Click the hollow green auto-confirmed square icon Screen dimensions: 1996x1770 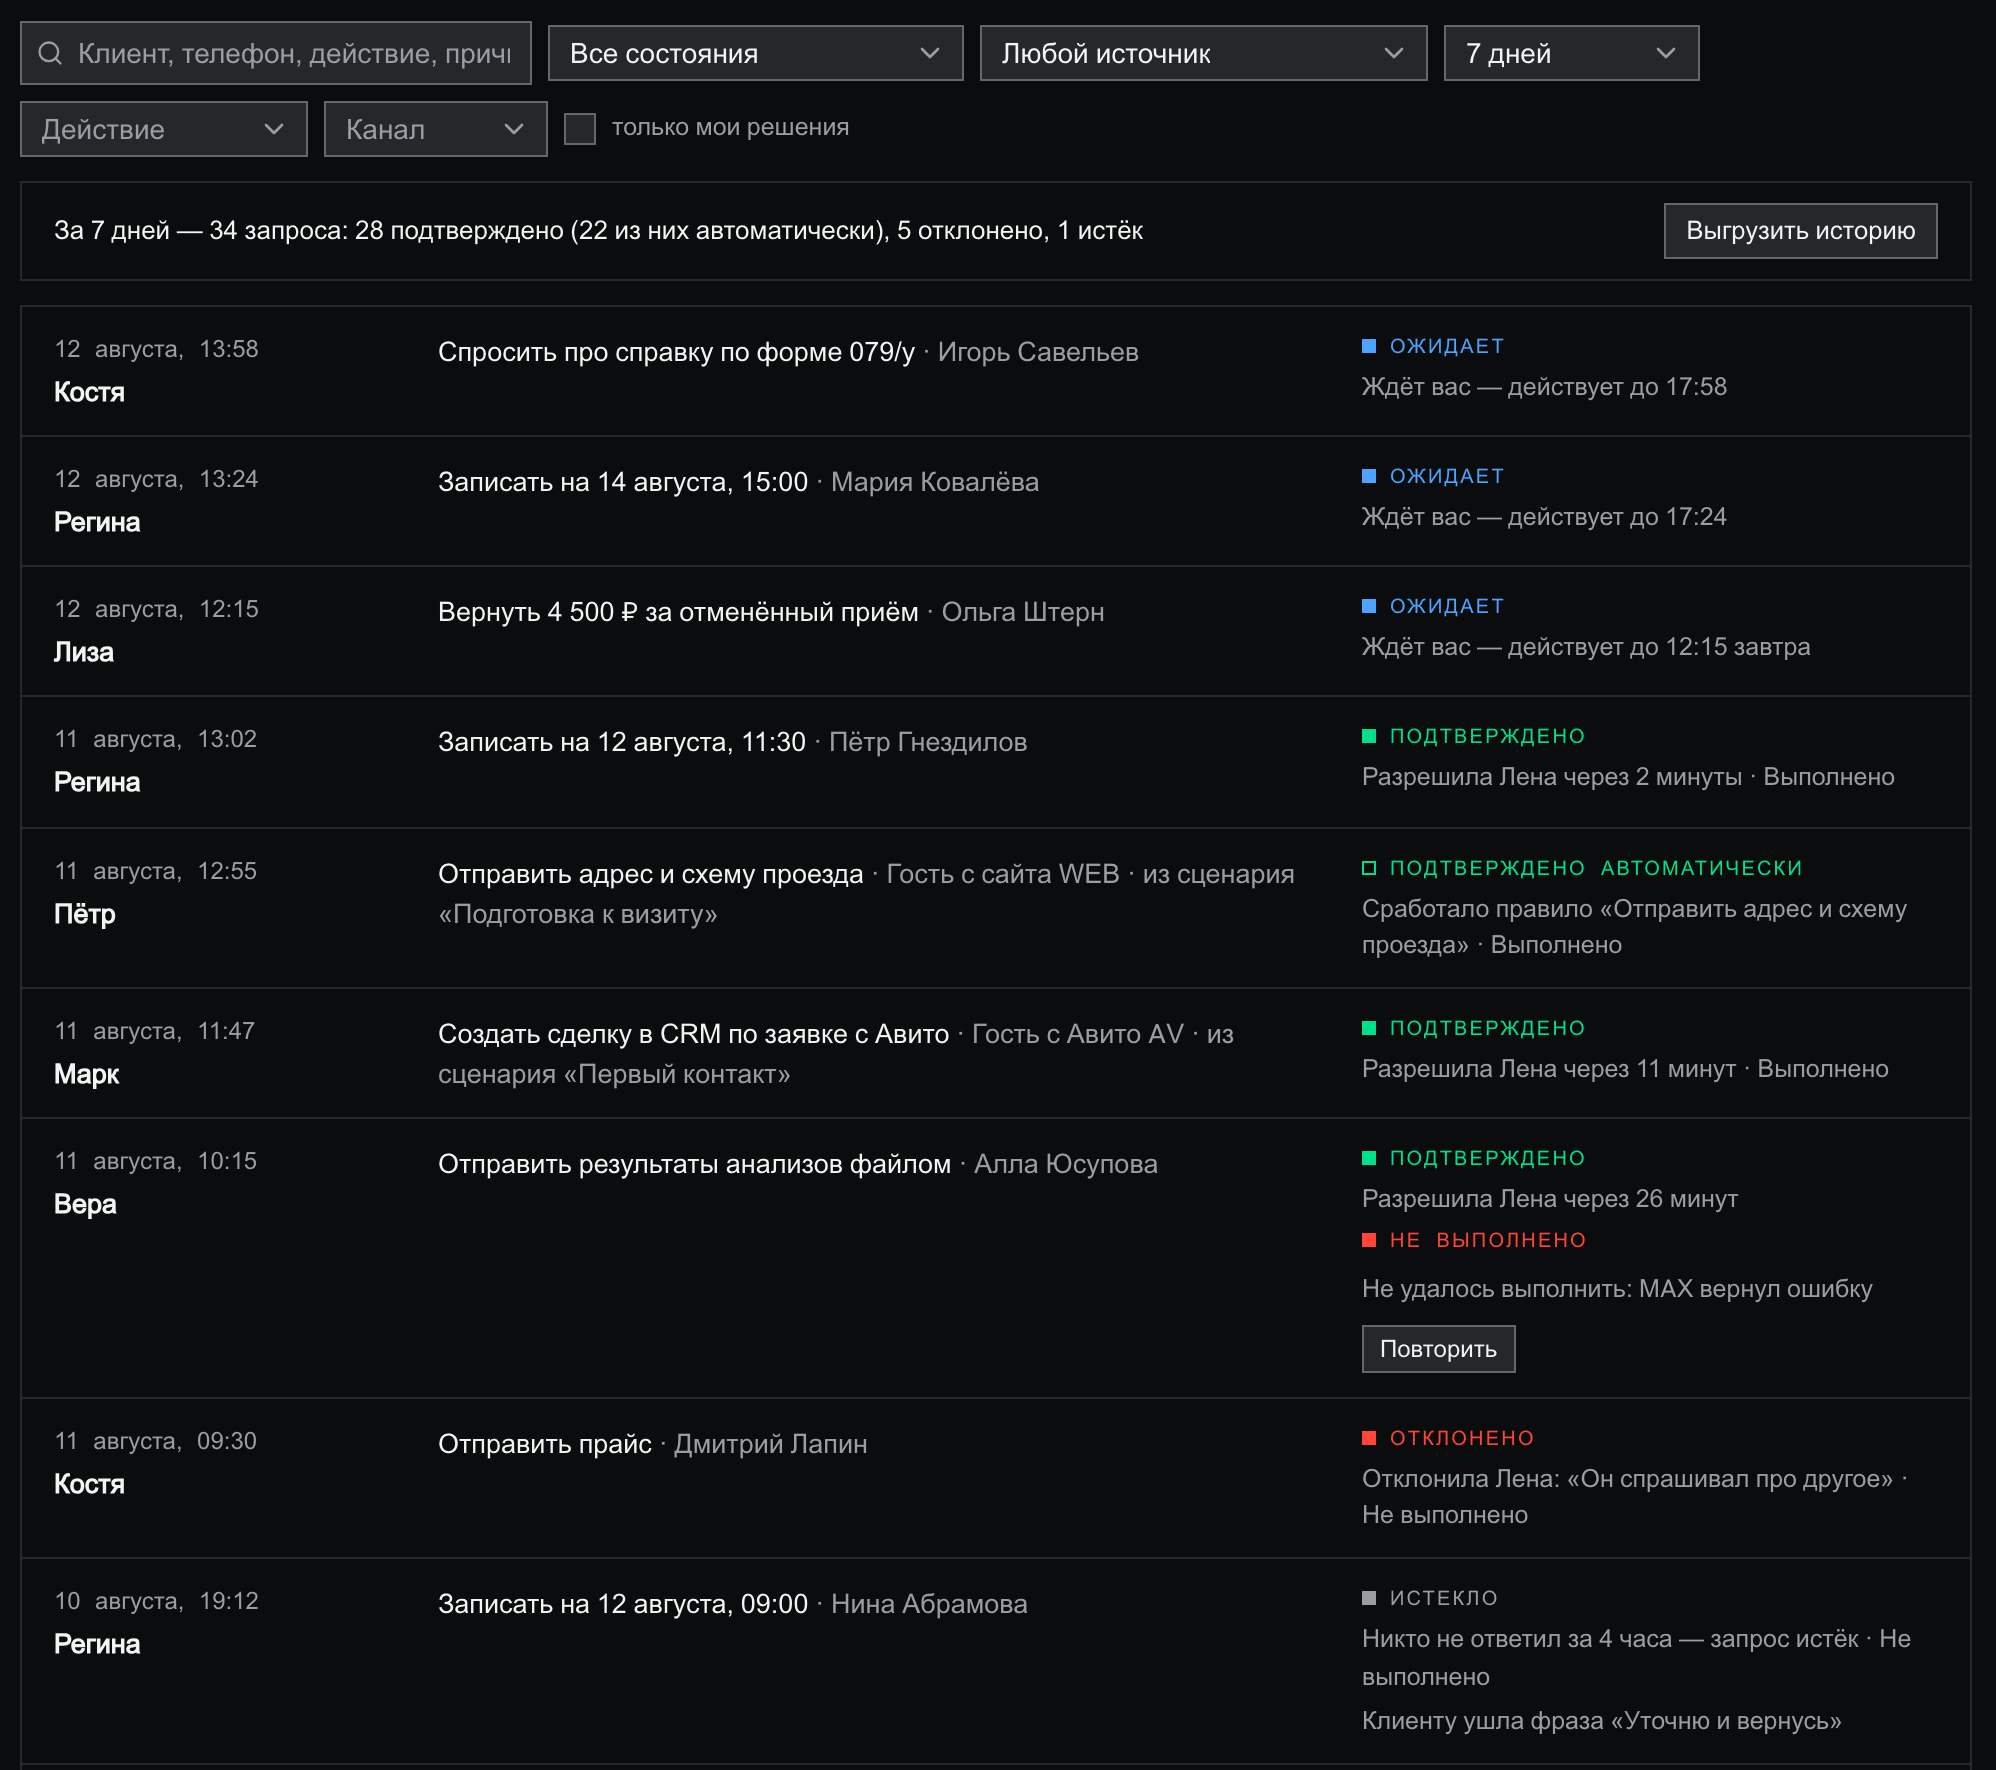pos(1369,868)
